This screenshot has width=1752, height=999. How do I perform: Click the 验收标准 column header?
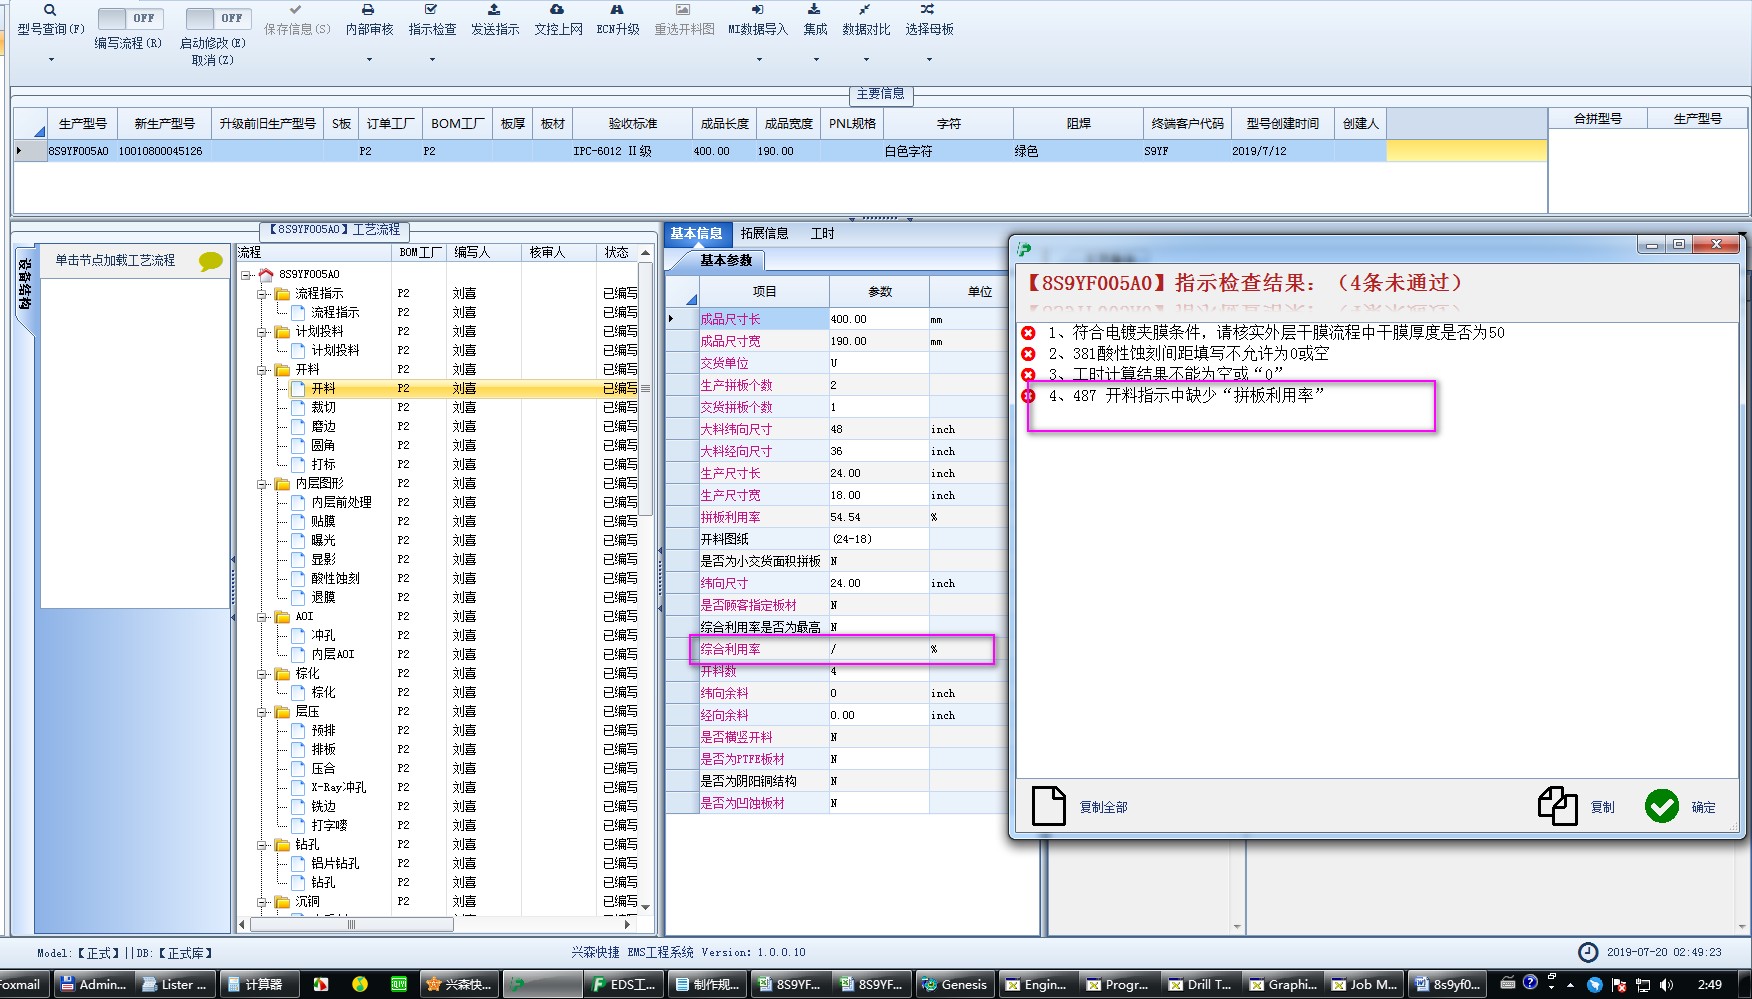pos(632,124)
